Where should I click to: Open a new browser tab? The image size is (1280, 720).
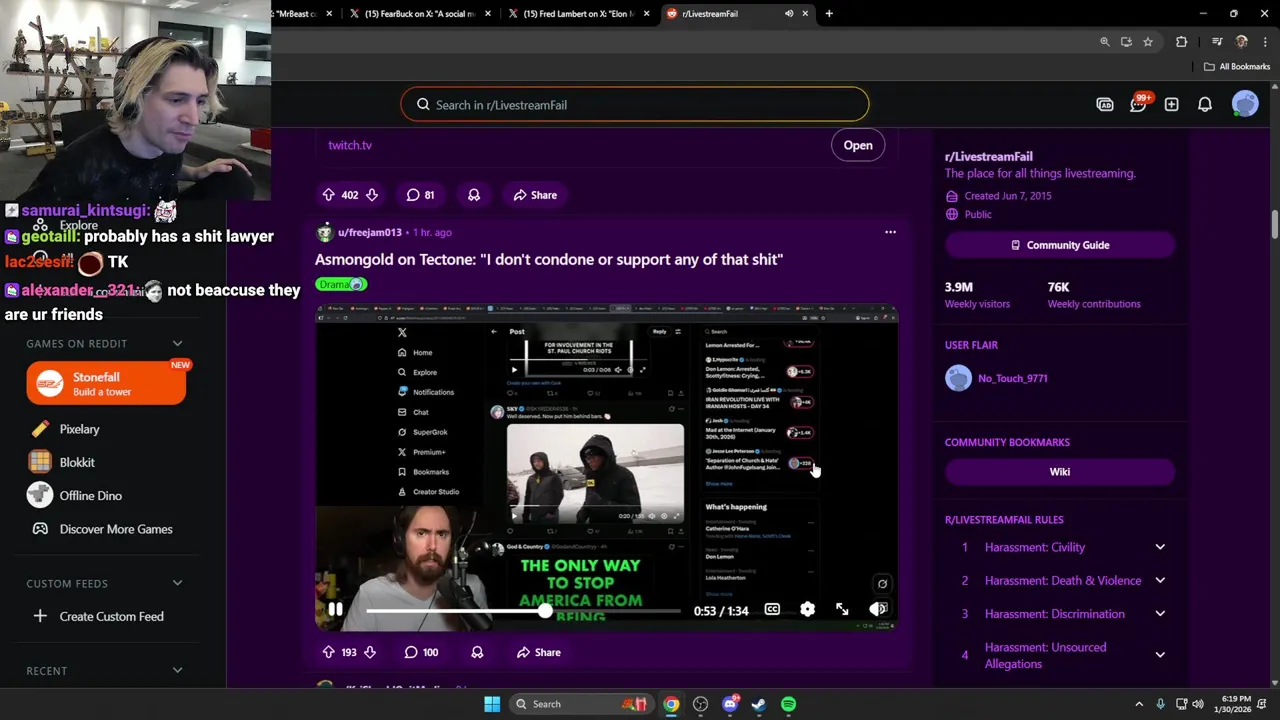829,14
